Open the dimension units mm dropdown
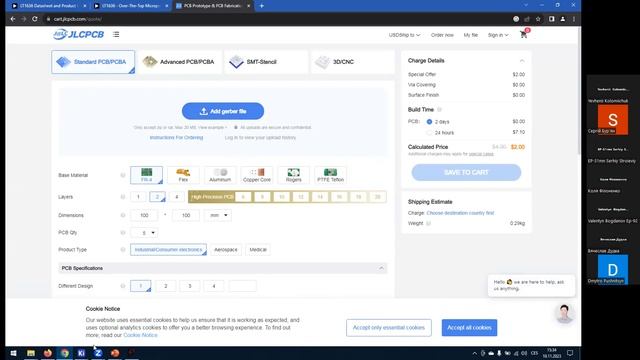Image resolution: width=640 pixels, height=360 pixels. [x=218, y=215]
